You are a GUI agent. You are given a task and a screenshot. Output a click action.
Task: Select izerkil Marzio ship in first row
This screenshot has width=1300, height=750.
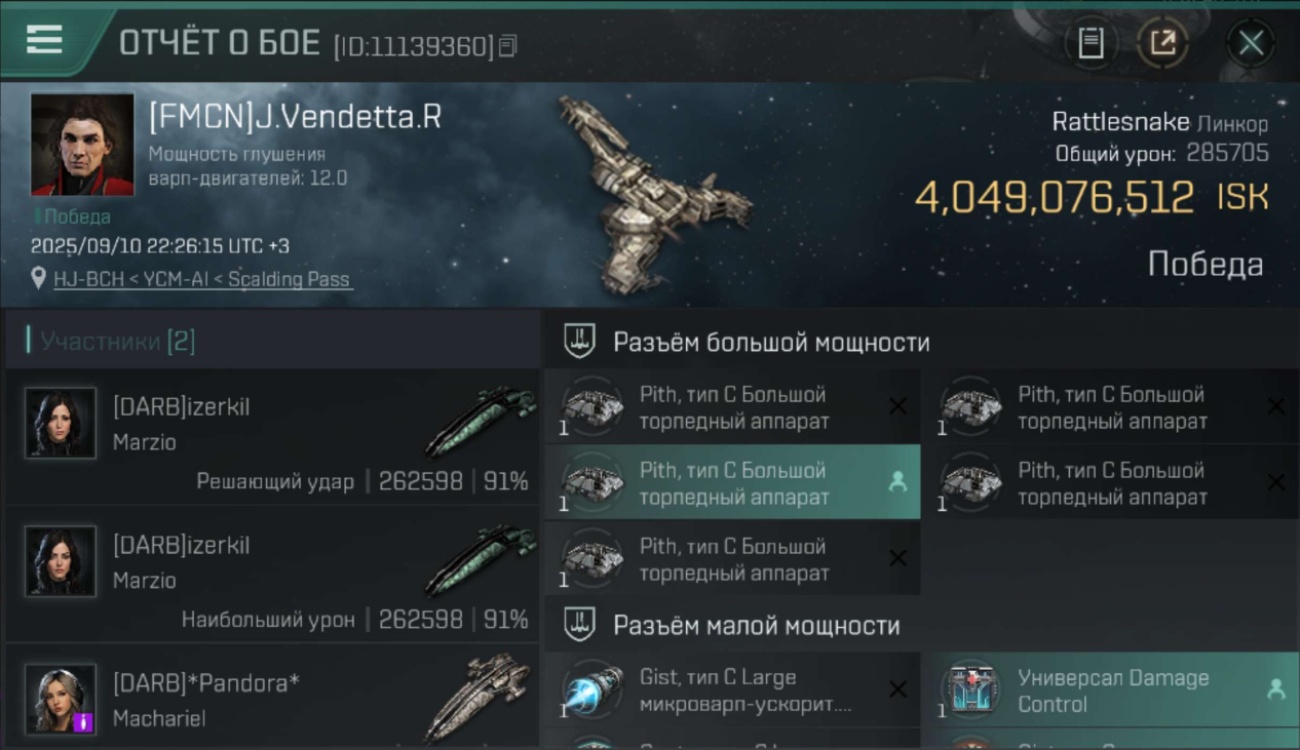pyautogui.click(x=480, y=420)
